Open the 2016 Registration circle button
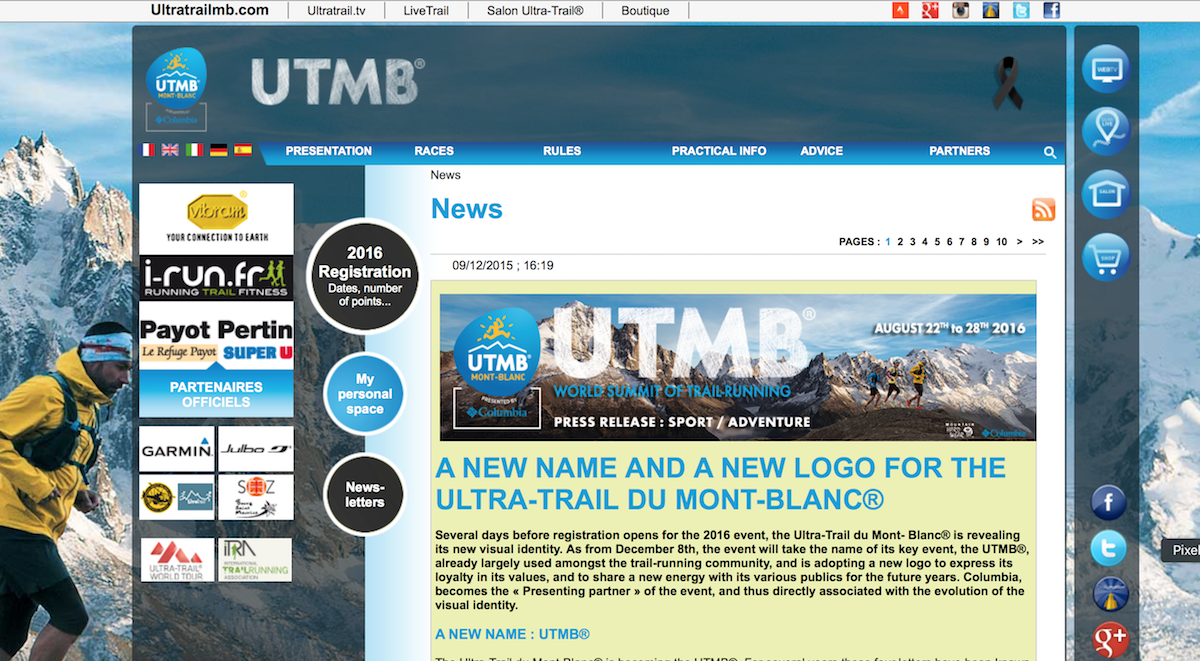1200x661 pixels. 364,275
